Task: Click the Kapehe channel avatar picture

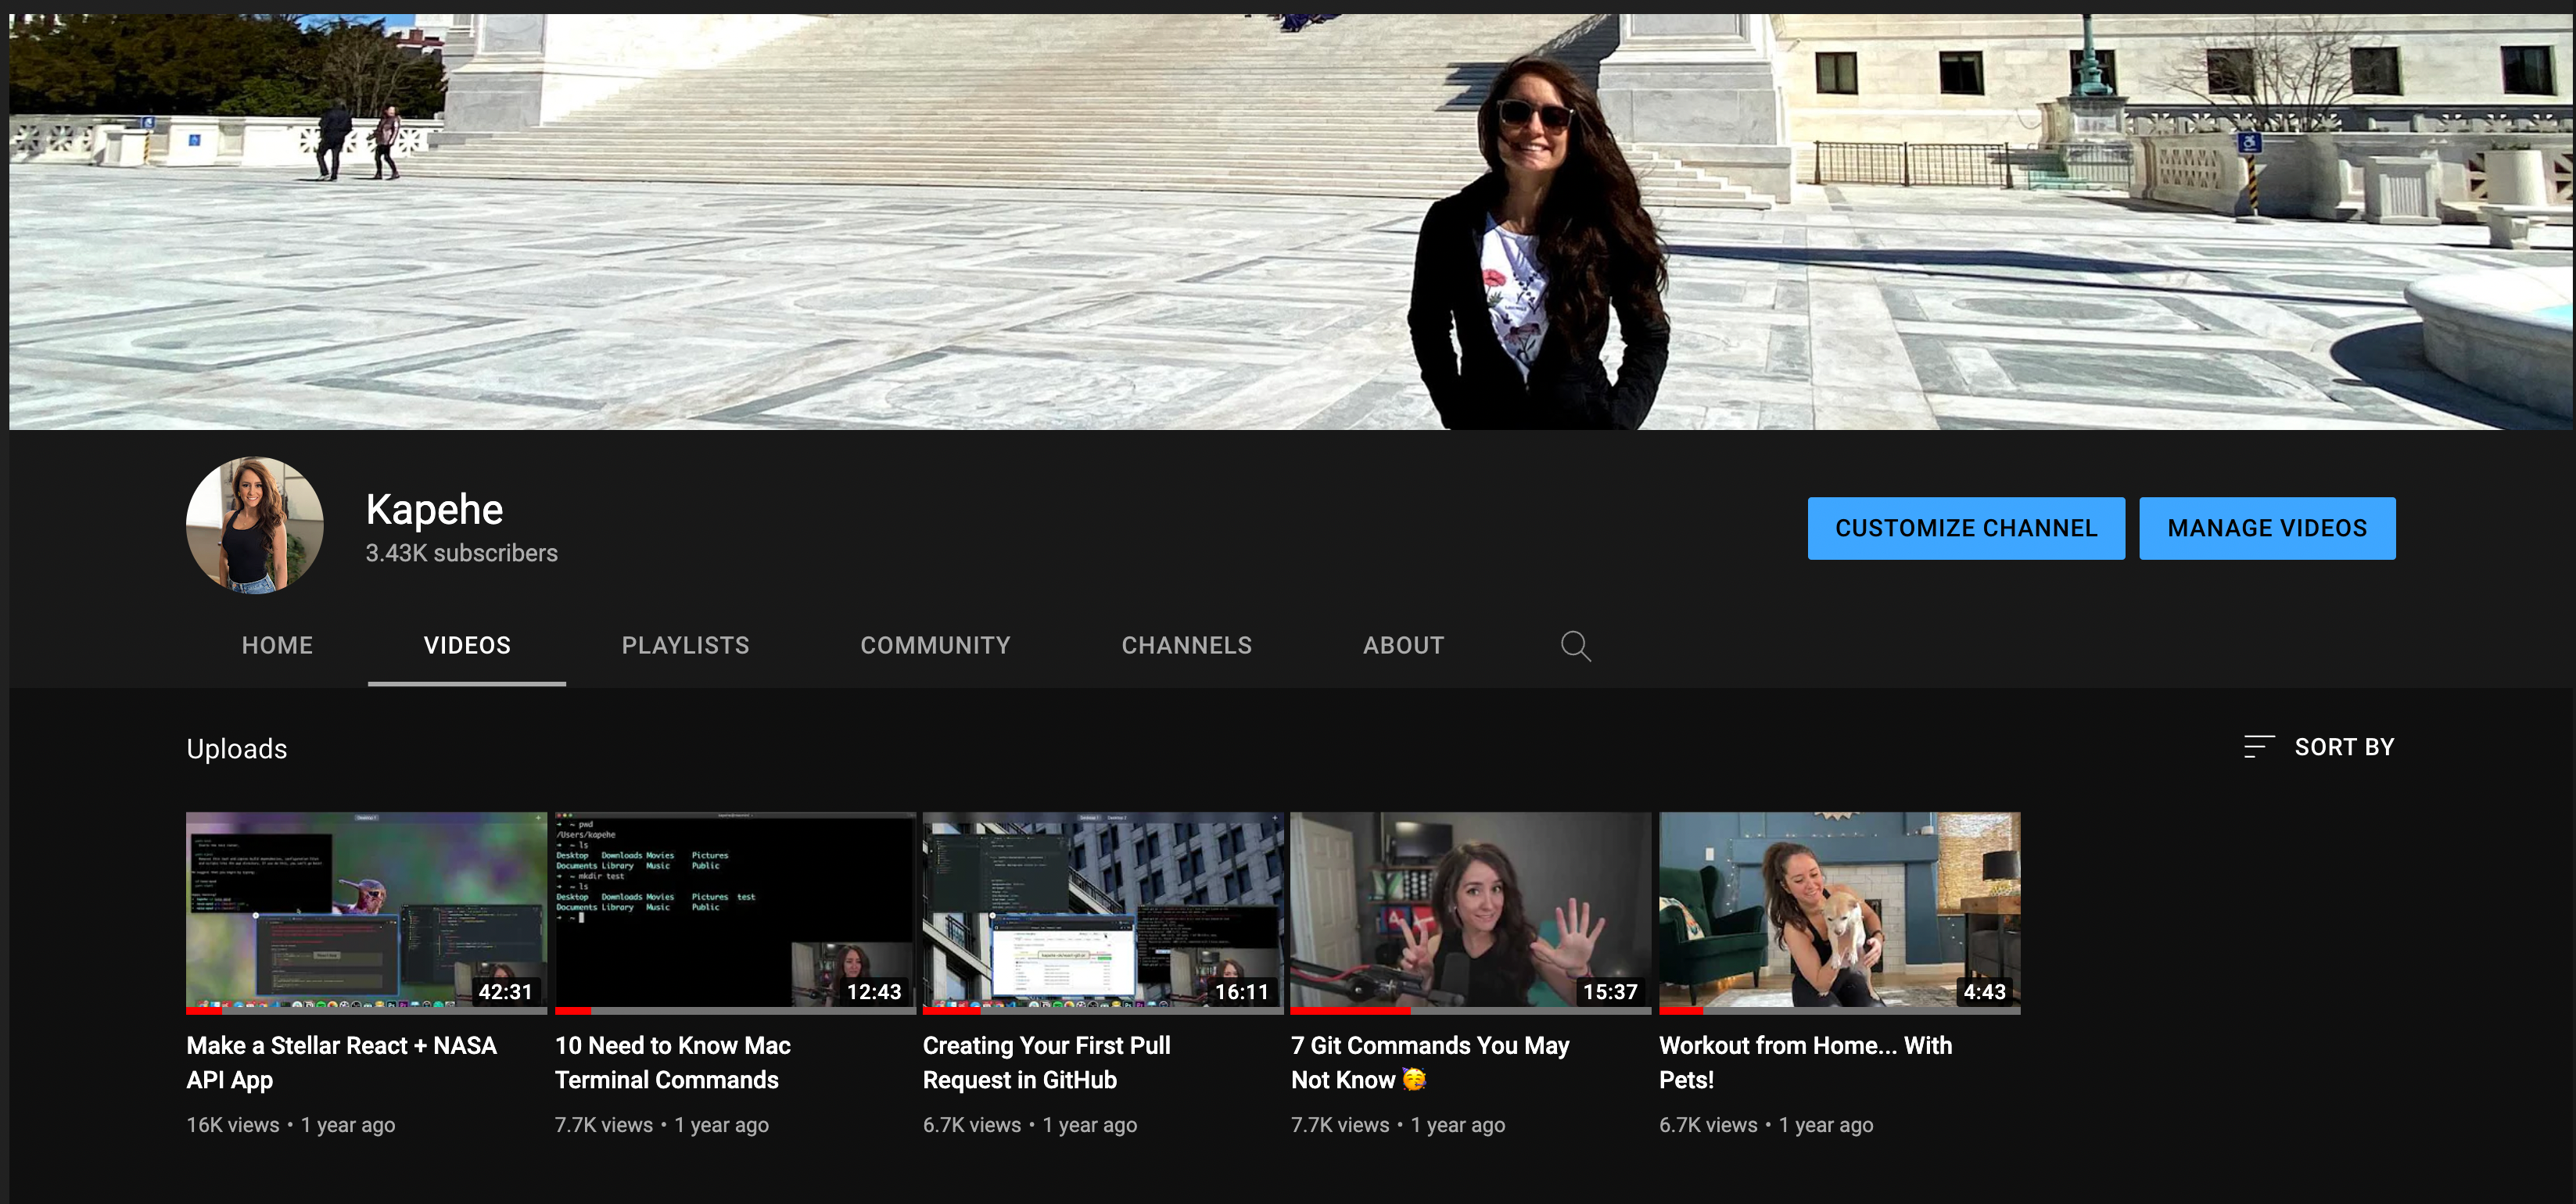Action: click(x=255, y=525)
